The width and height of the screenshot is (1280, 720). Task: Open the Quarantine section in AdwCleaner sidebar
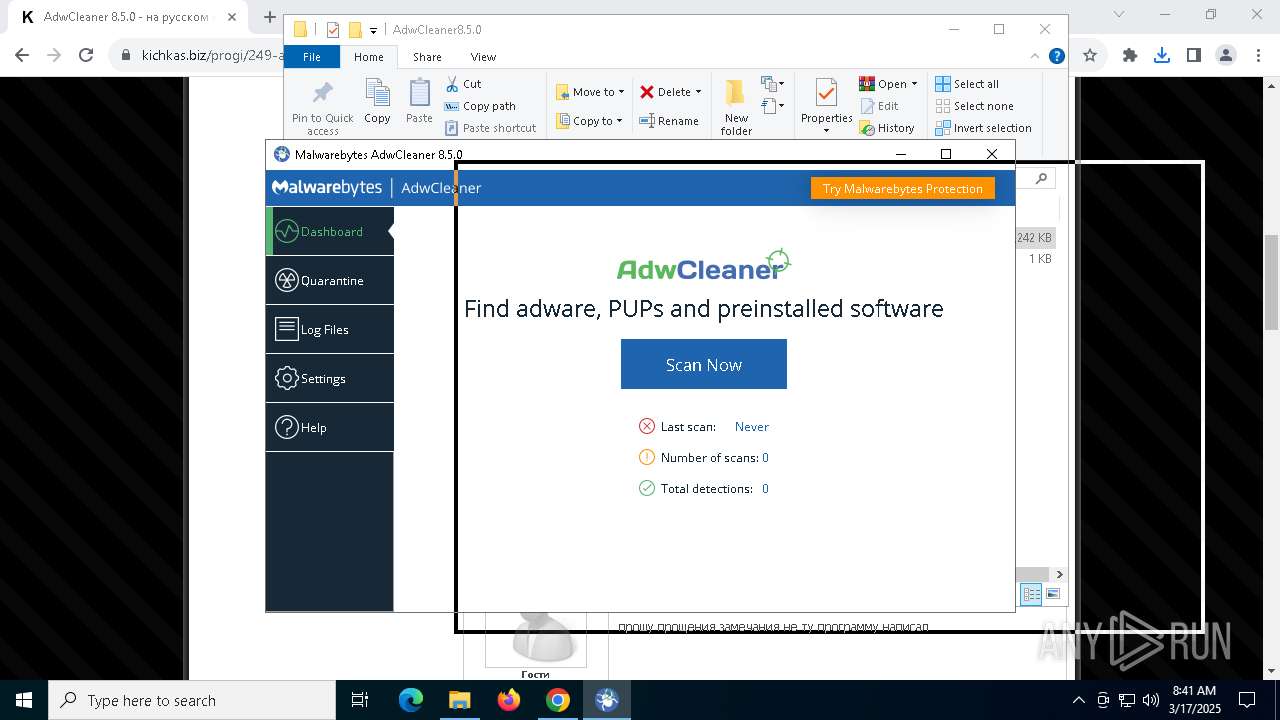330,281
